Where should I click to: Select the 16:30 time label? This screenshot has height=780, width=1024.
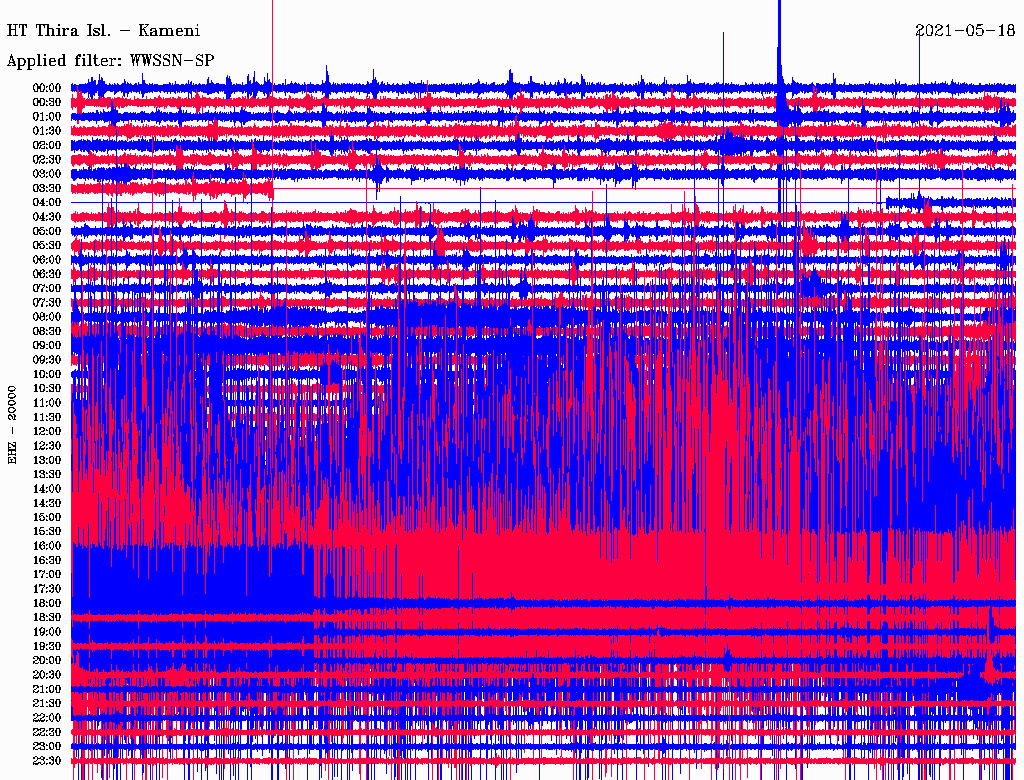click(x=47, y=561)
